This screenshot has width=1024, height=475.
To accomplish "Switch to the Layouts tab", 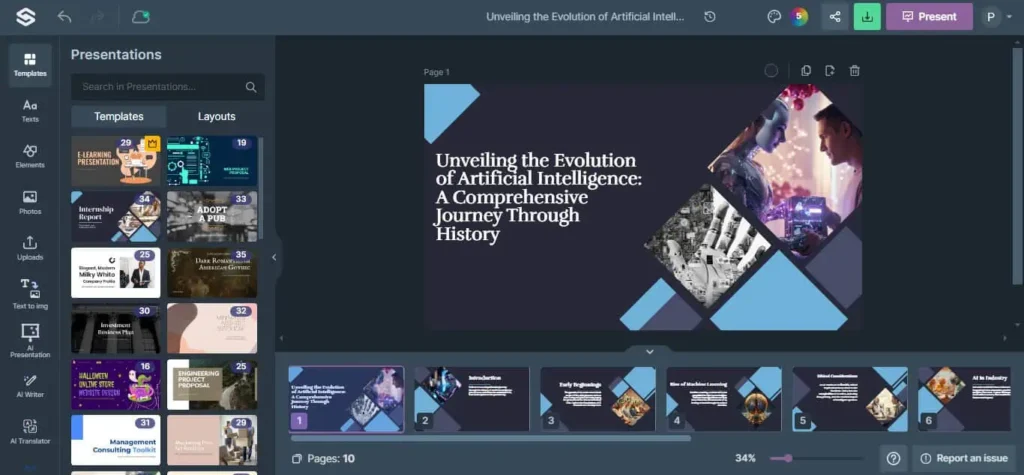I will click(x=217, y=116).
